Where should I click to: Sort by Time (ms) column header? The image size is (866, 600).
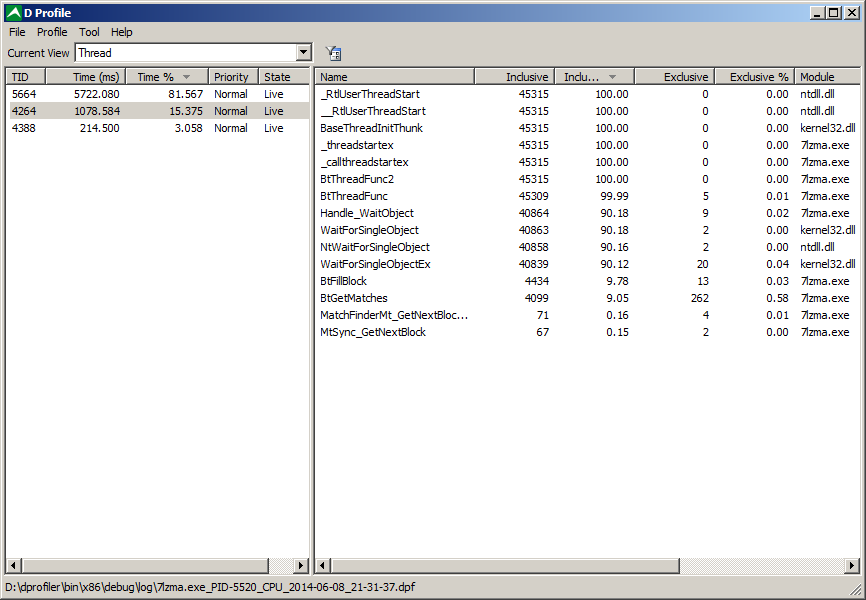(86, 77)
